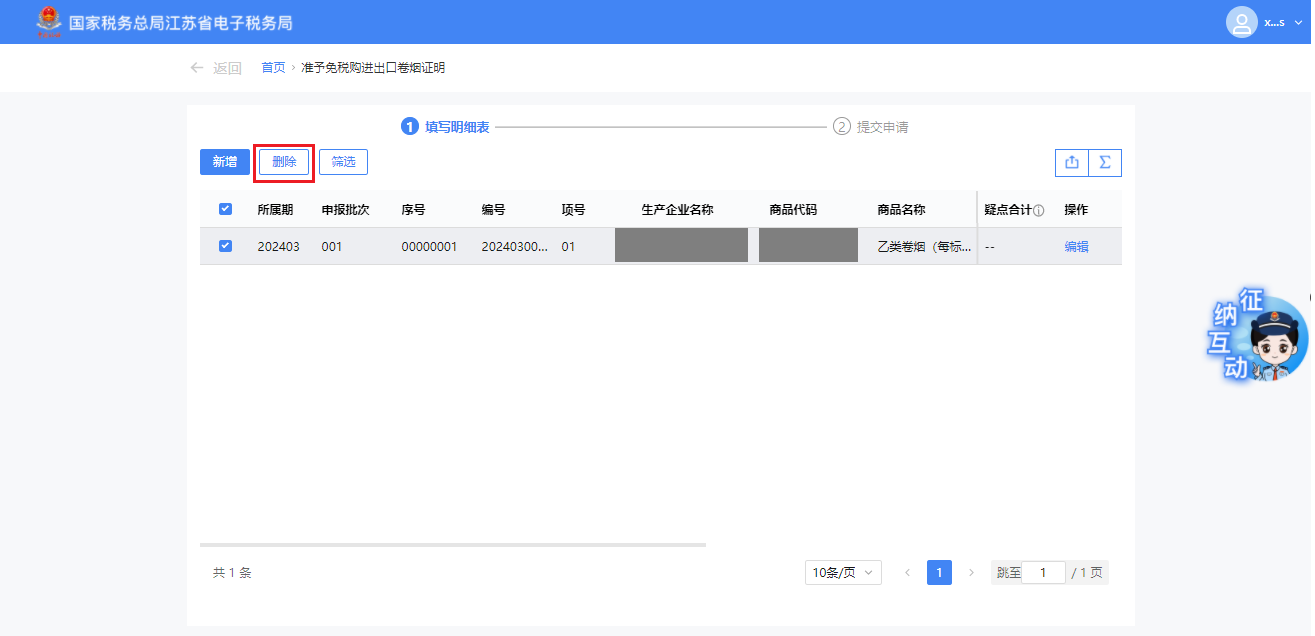The height and width of the screenshot is (636, 1315).
Task: Toggle the select-all header checkbox
Action: [225, 209]
